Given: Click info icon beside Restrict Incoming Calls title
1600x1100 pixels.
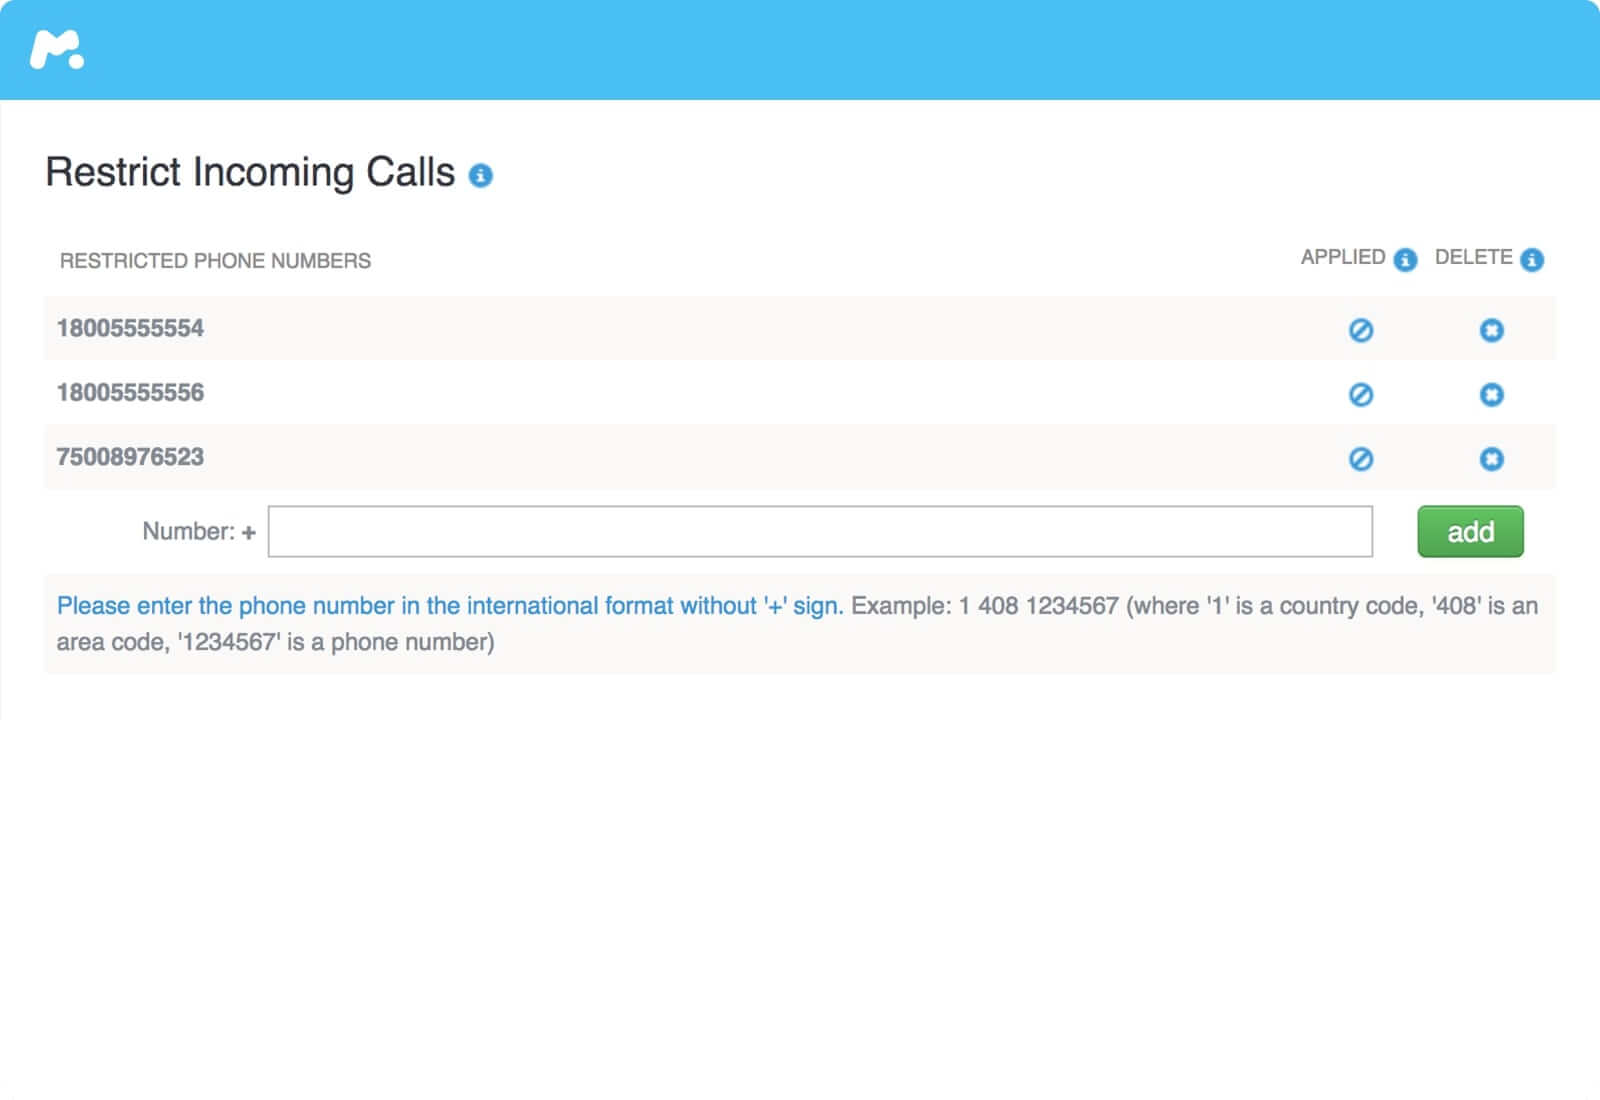Looking at the screenshot, I should [481, 176].
